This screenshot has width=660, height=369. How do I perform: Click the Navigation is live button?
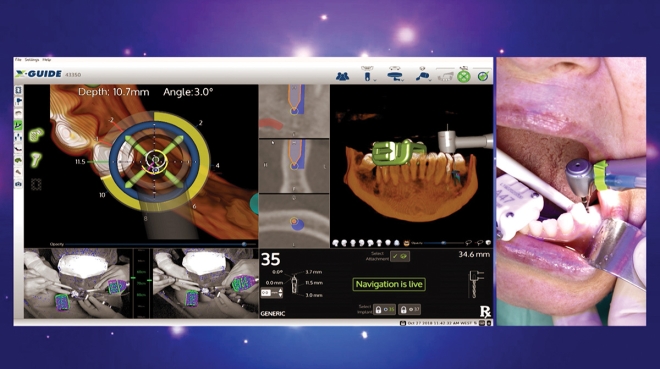pos(389,284)
